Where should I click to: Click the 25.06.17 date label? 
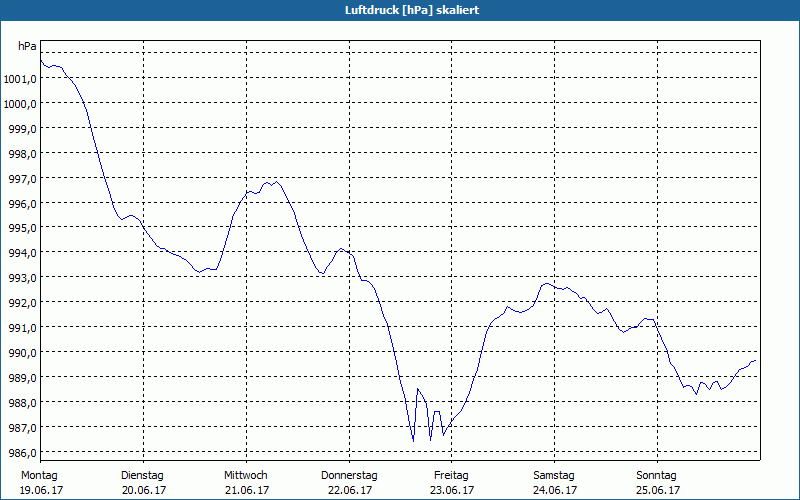658,490
